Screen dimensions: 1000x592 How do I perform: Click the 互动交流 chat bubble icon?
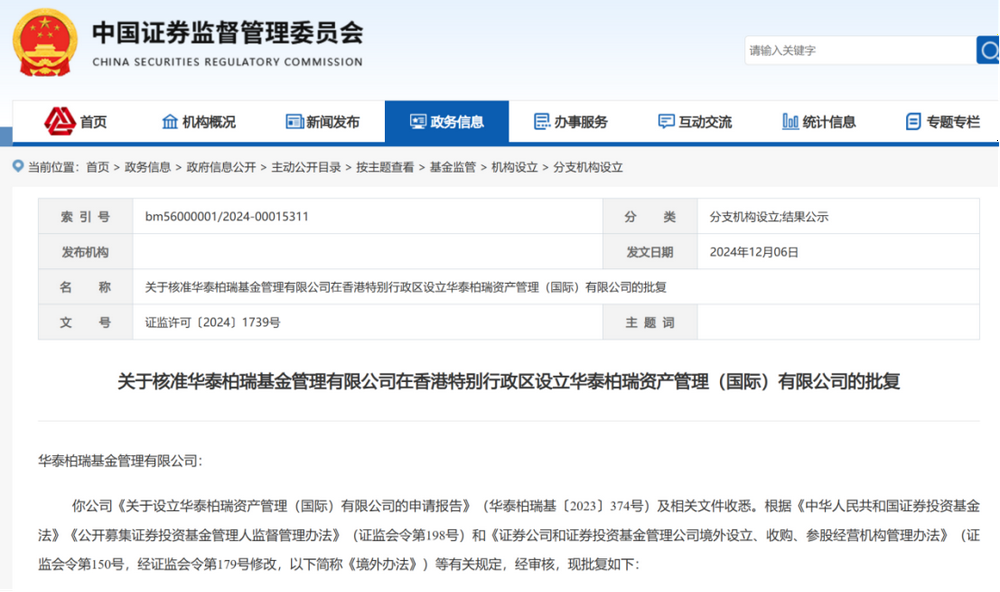[666, 122]
